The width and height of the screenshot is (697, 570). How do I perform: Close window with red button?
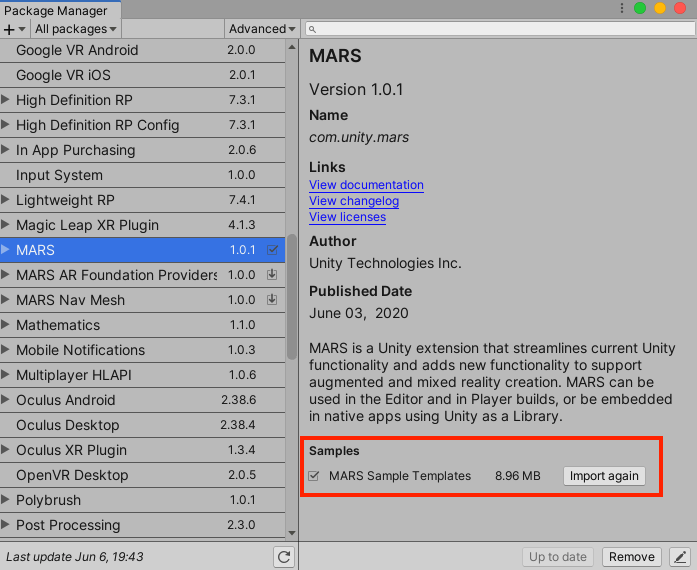coord(680,8)
